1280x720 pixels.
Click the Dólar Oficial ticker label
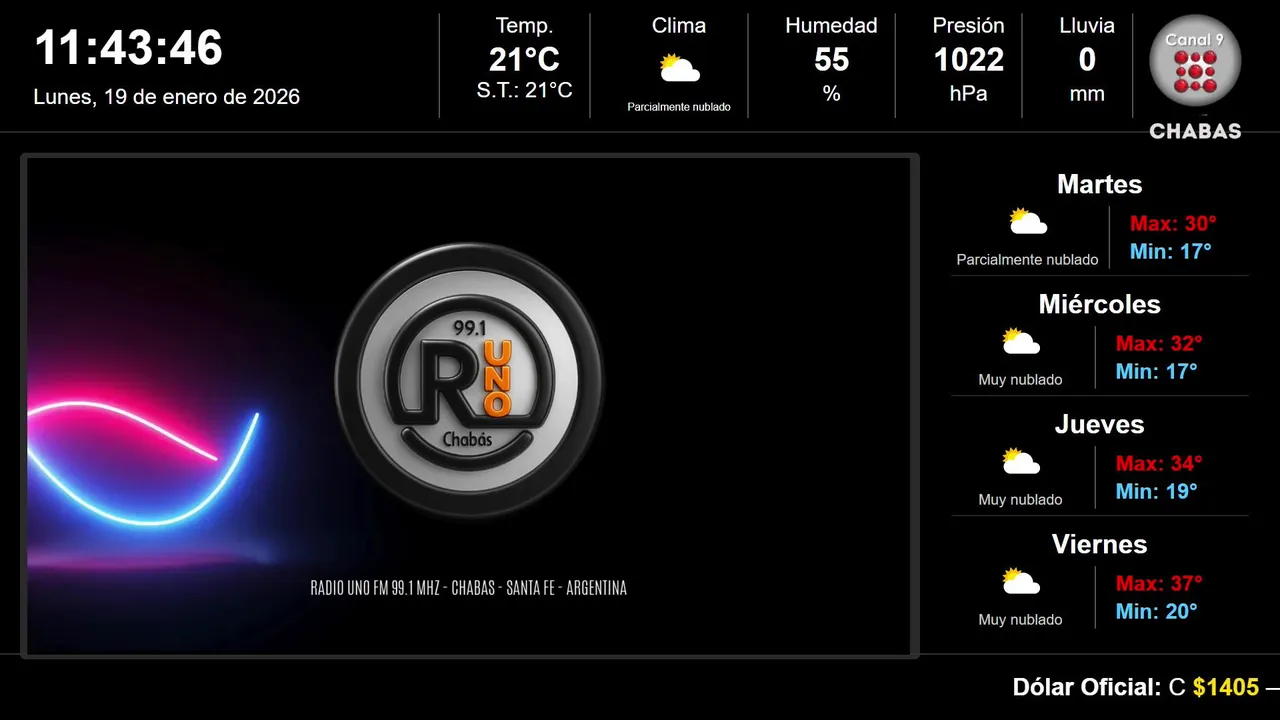click(1087, 687)
